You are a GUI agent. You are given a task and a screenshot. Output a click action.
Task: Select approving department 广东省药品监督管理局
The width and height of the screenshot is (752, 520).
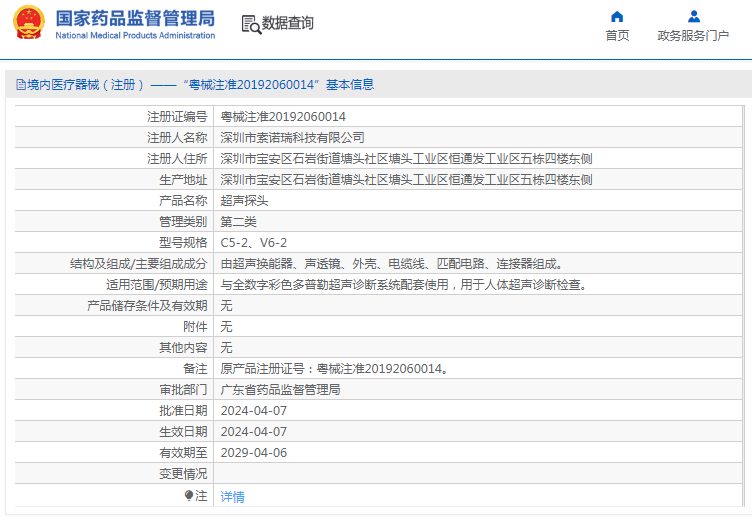(280, 390)
